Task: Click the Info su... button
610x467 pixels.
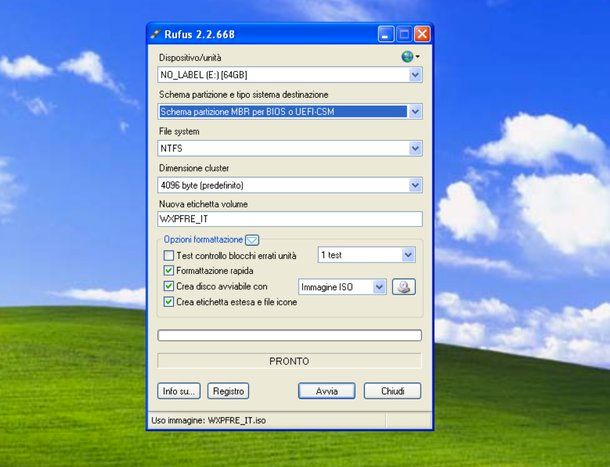Action: pyautogui.click(x=179, y=391)
